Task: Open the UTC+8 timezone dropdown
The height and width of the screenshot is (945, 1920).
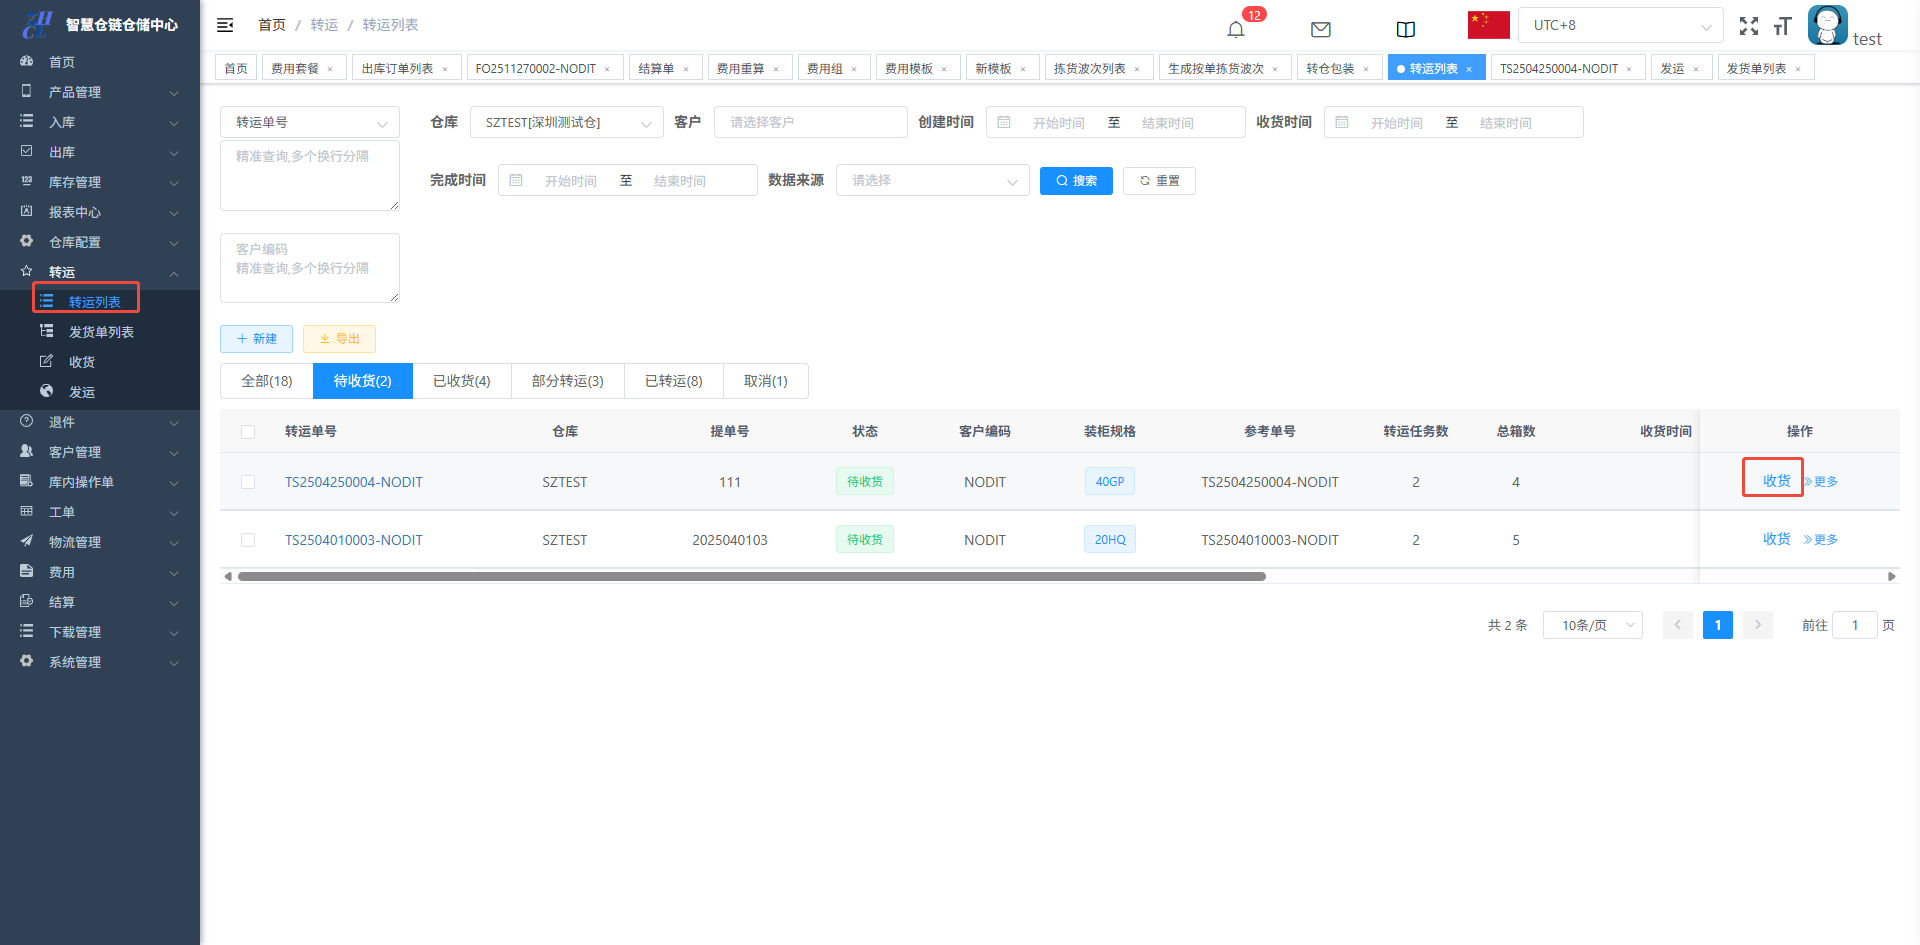Action: point(1619,25)
